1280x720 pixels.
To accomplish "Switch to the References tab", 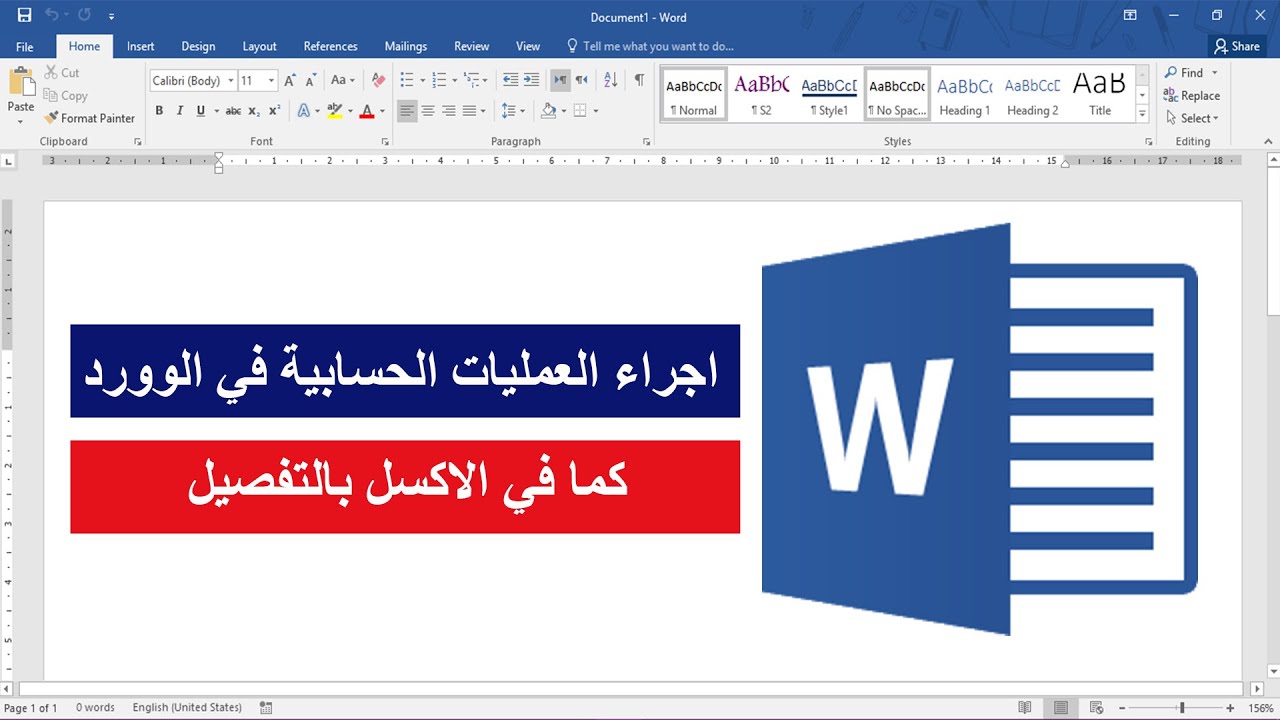I will (330, 46).
